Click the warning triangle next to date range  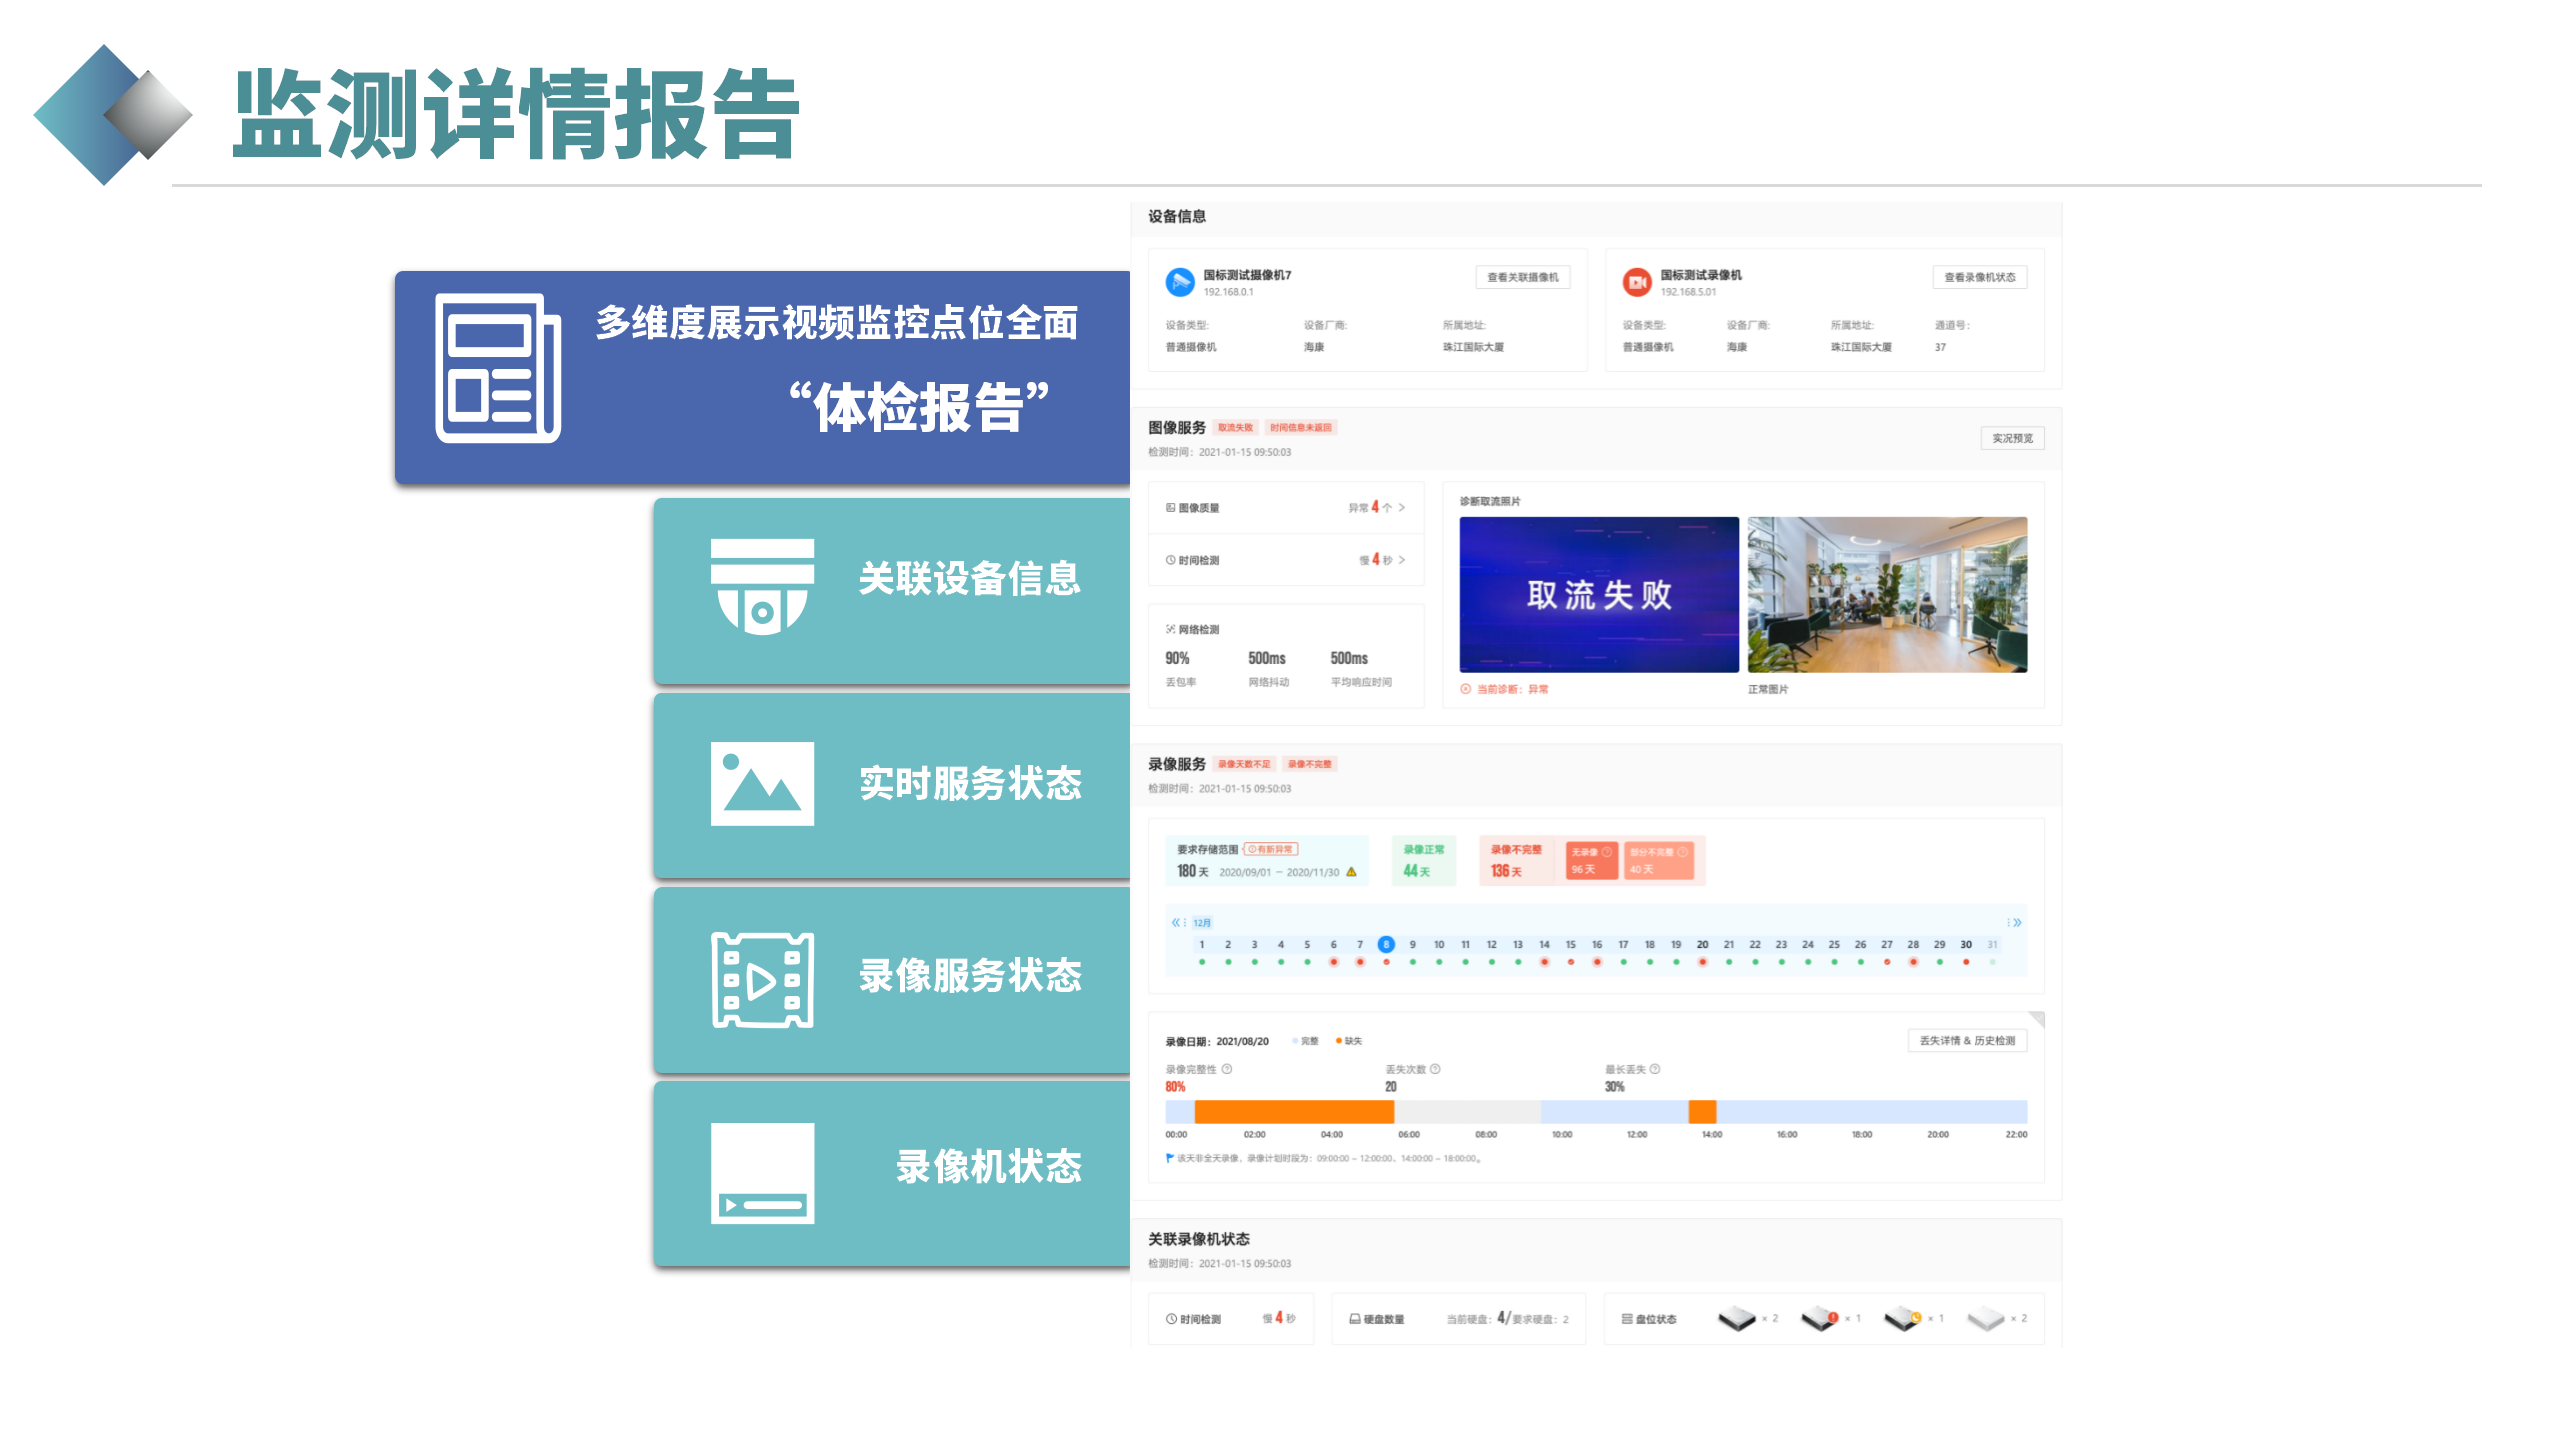[x=1351, y=872]
